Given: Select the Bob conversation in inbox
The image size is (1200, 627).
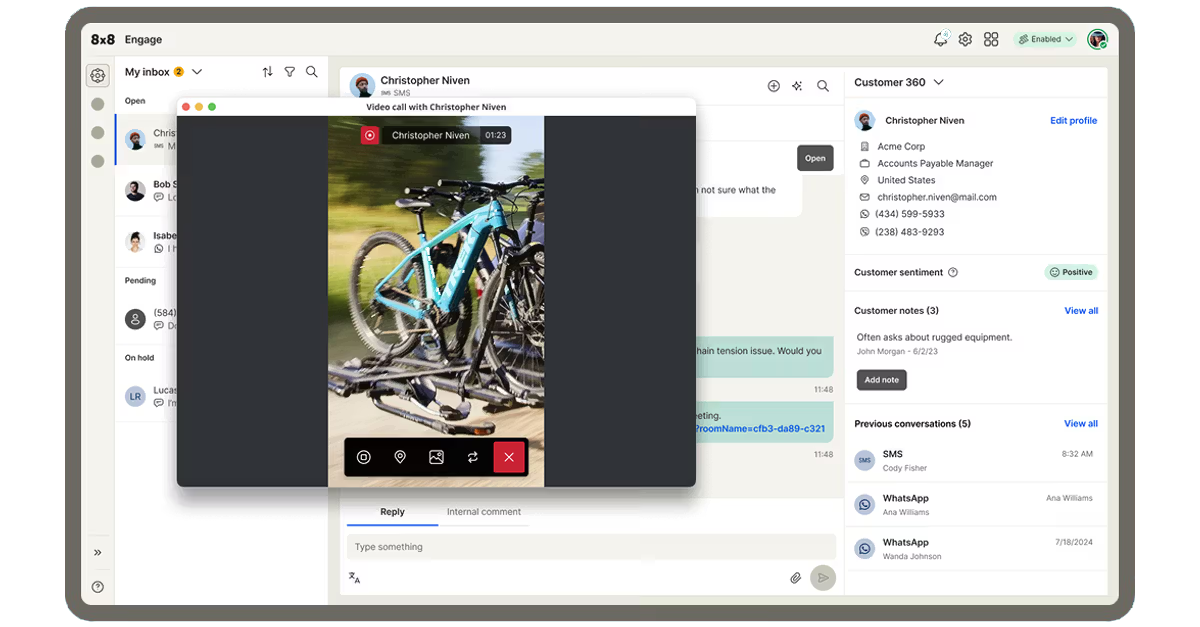Looking at the screenshot, I should (147, 190).
